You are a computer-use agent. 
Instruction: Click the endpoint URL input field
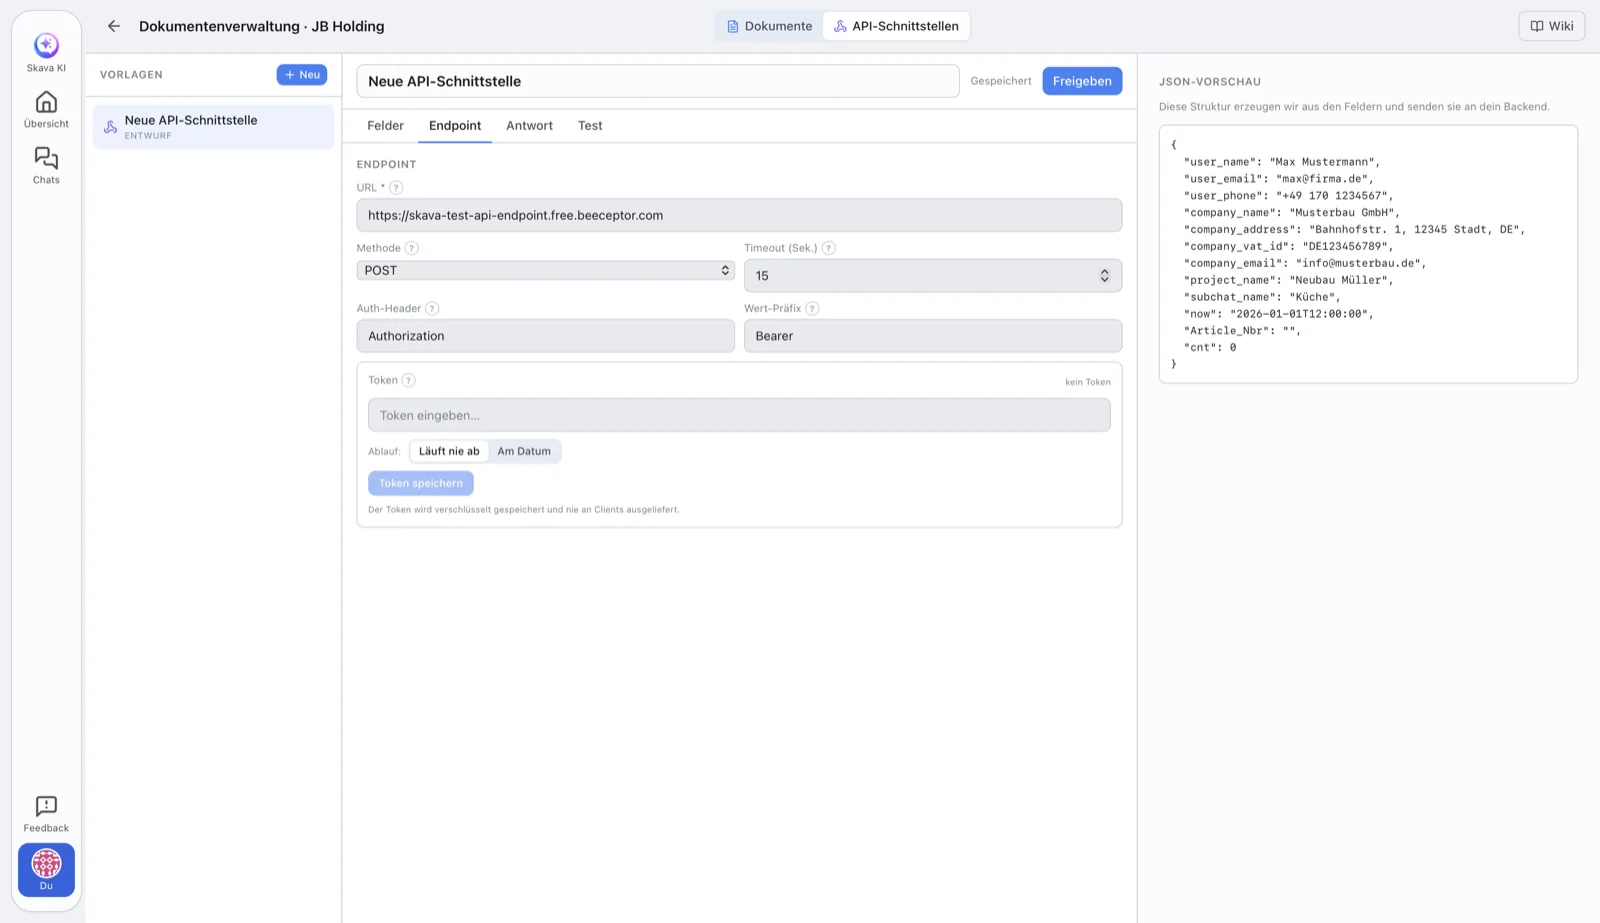[x=739, y=215]
